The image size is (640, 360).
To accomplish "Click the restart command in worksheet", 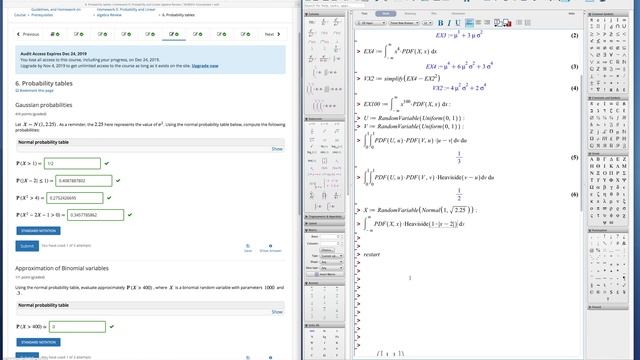I will (371, 254).
